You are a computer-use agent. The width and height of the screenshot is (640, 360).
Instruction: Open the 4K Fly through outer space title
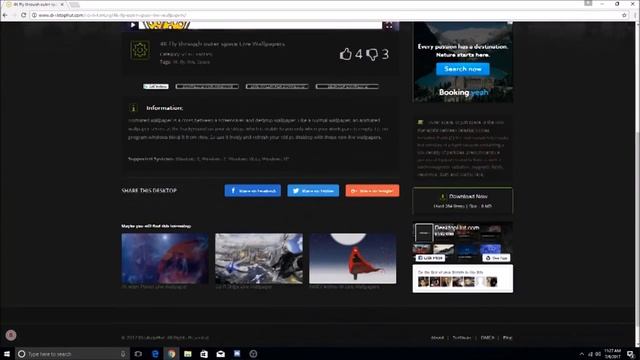[222, 44]
